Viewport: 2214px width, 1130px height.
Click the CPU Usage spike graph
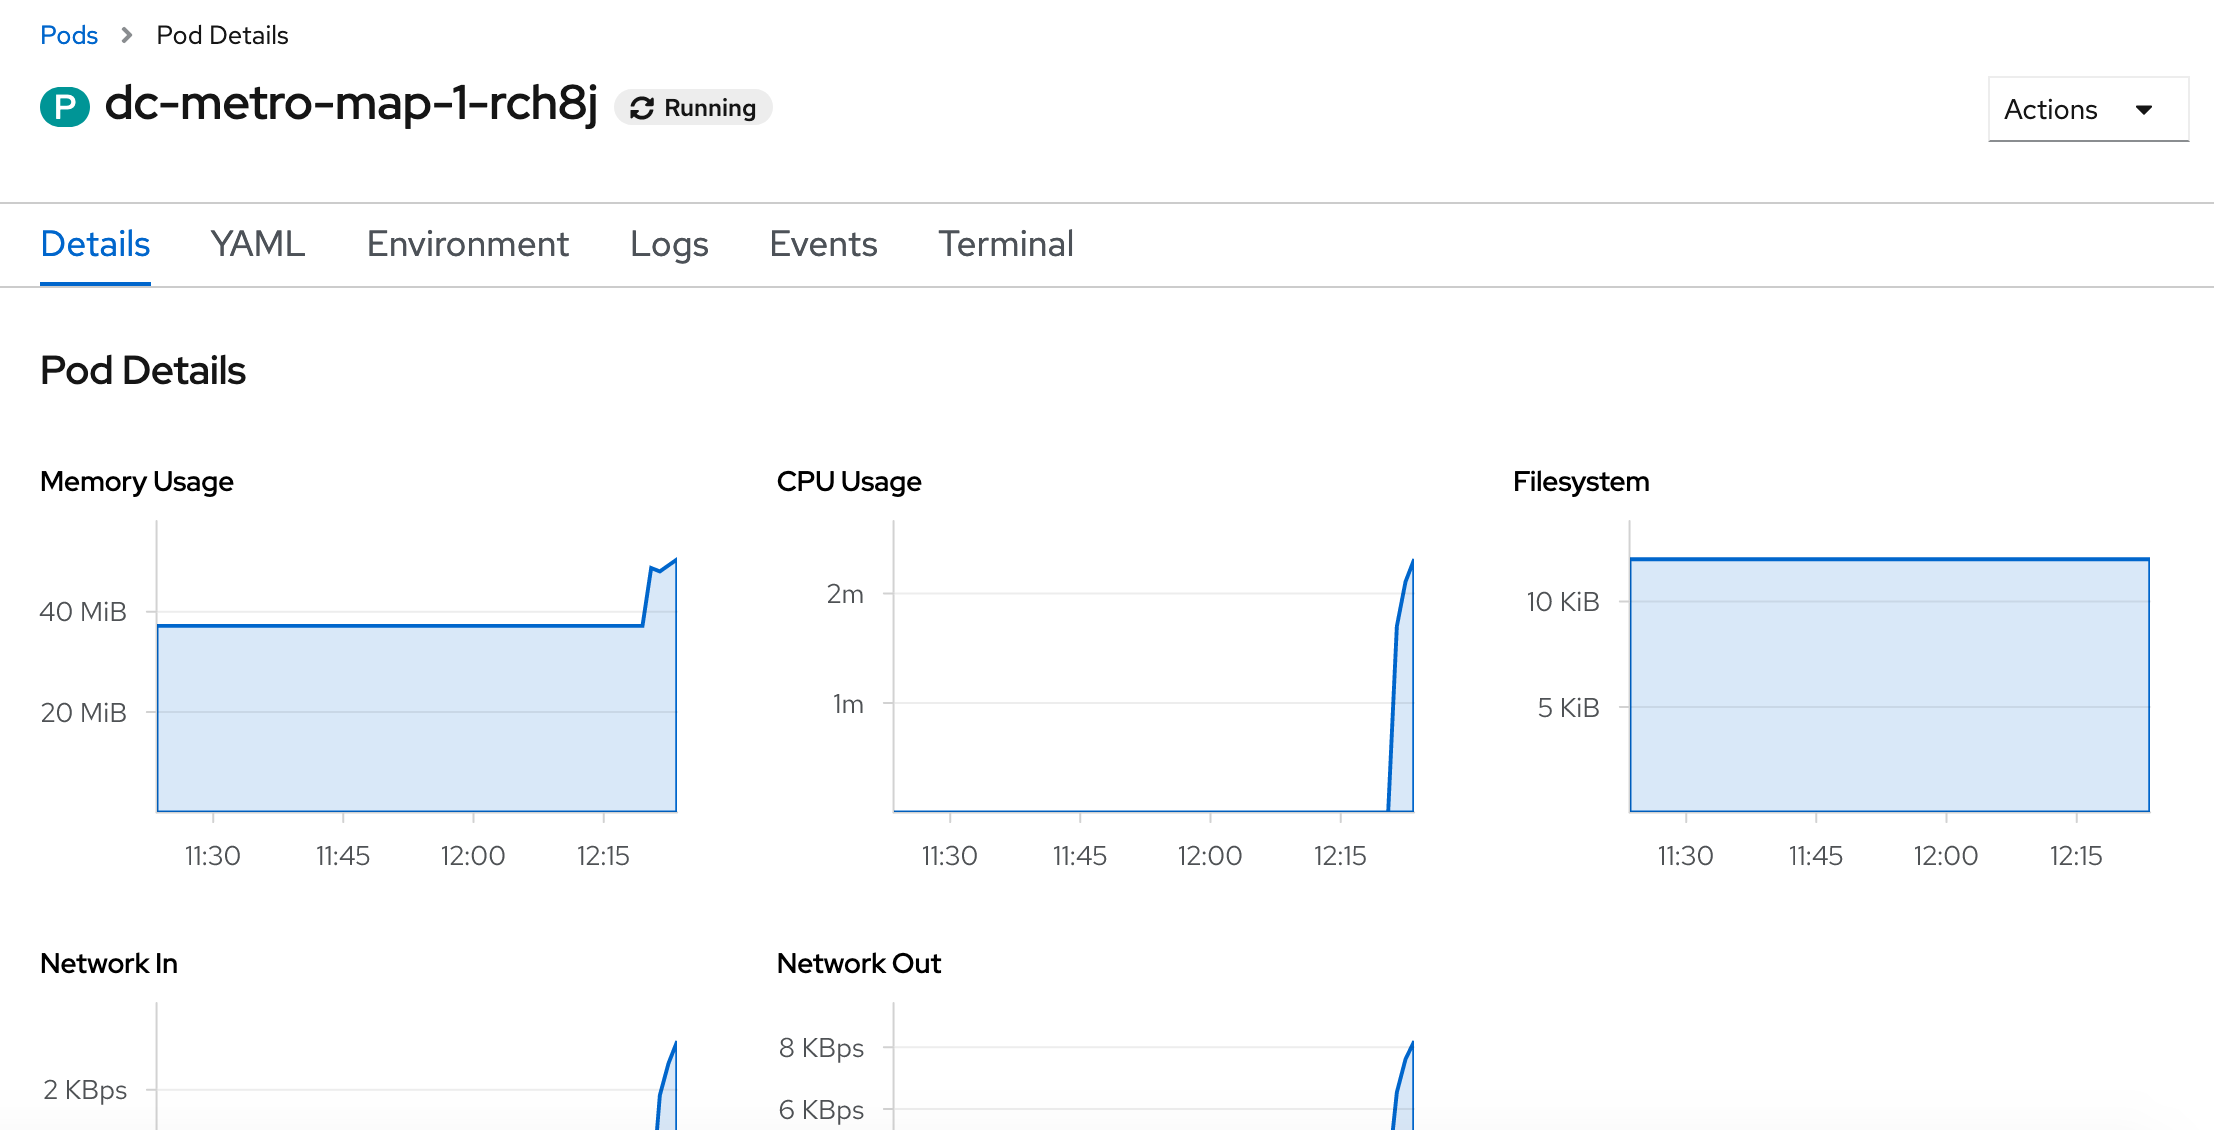1402,700
